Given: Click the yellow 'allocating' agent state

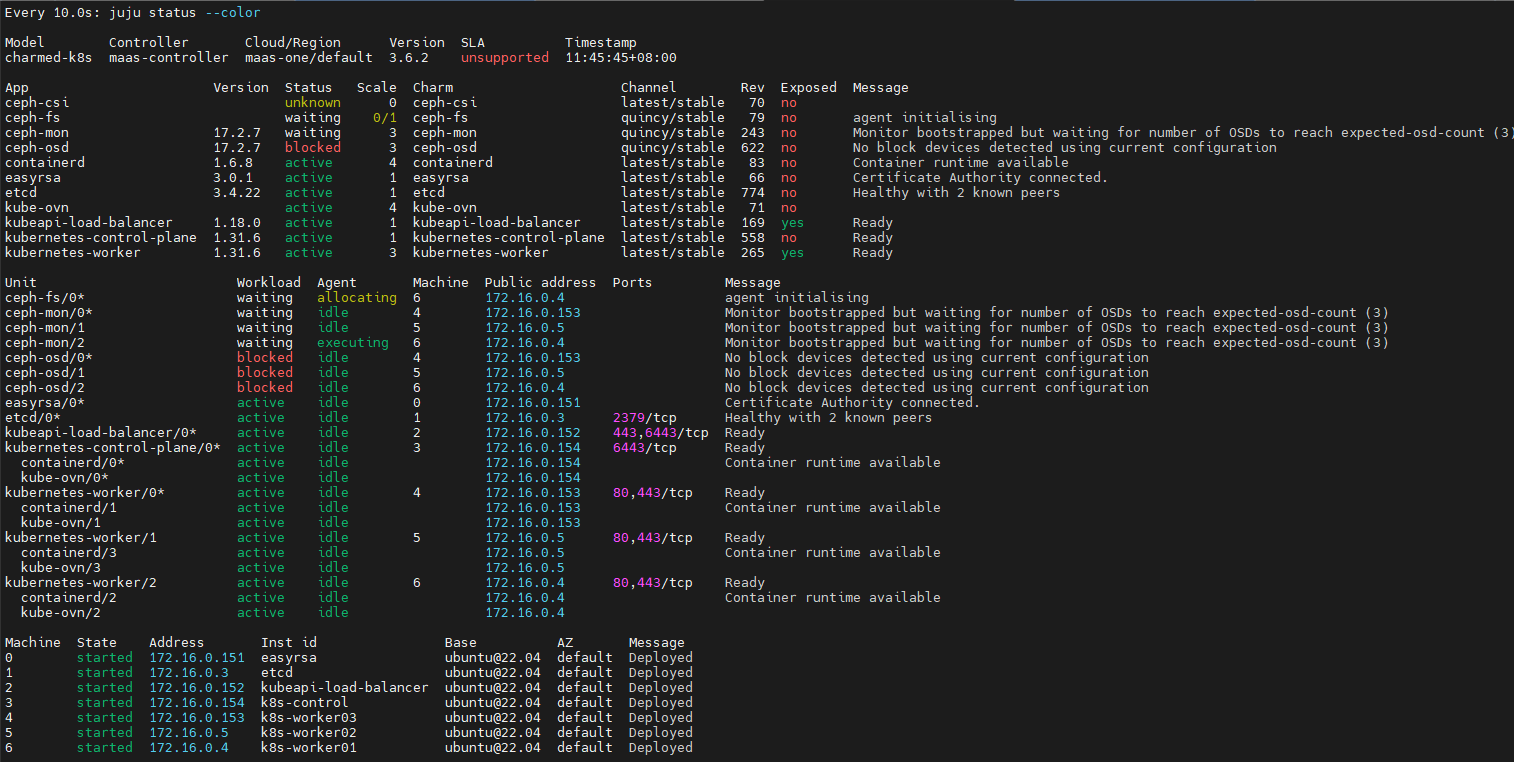Looking at the screenshot, I should 357,297.
